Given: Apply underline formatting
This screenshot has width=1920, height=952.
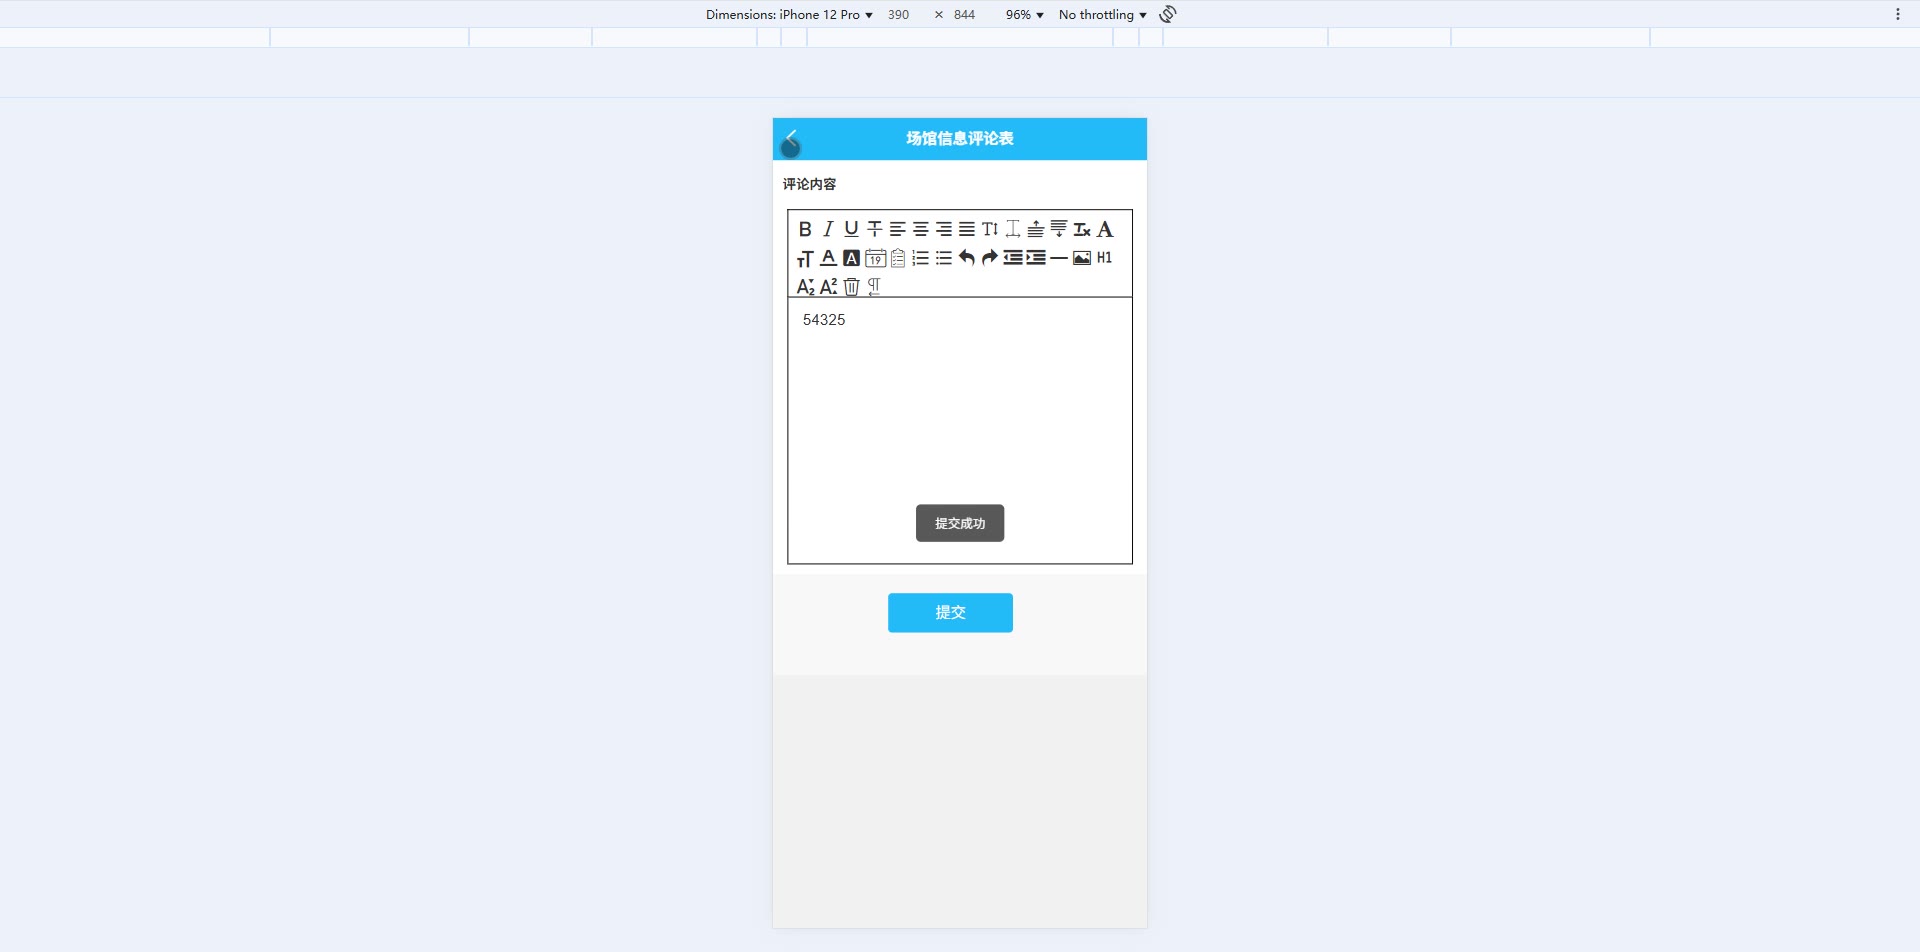Looking at the screenshot, I should point(851,229).
